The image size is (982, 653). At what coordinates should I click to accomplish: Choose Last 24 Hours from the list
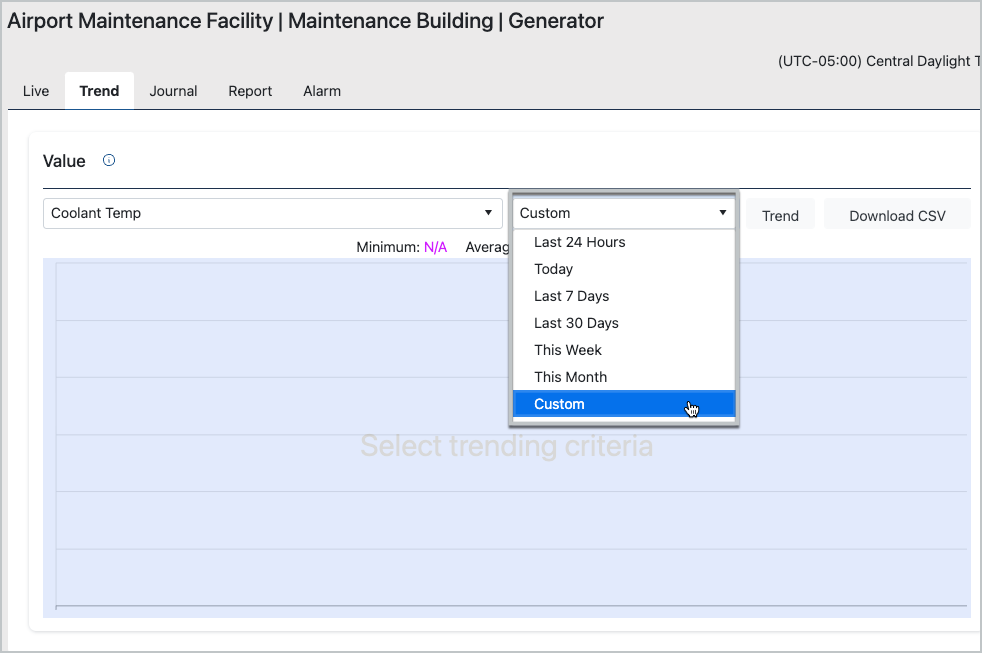(x=579, y=242)
